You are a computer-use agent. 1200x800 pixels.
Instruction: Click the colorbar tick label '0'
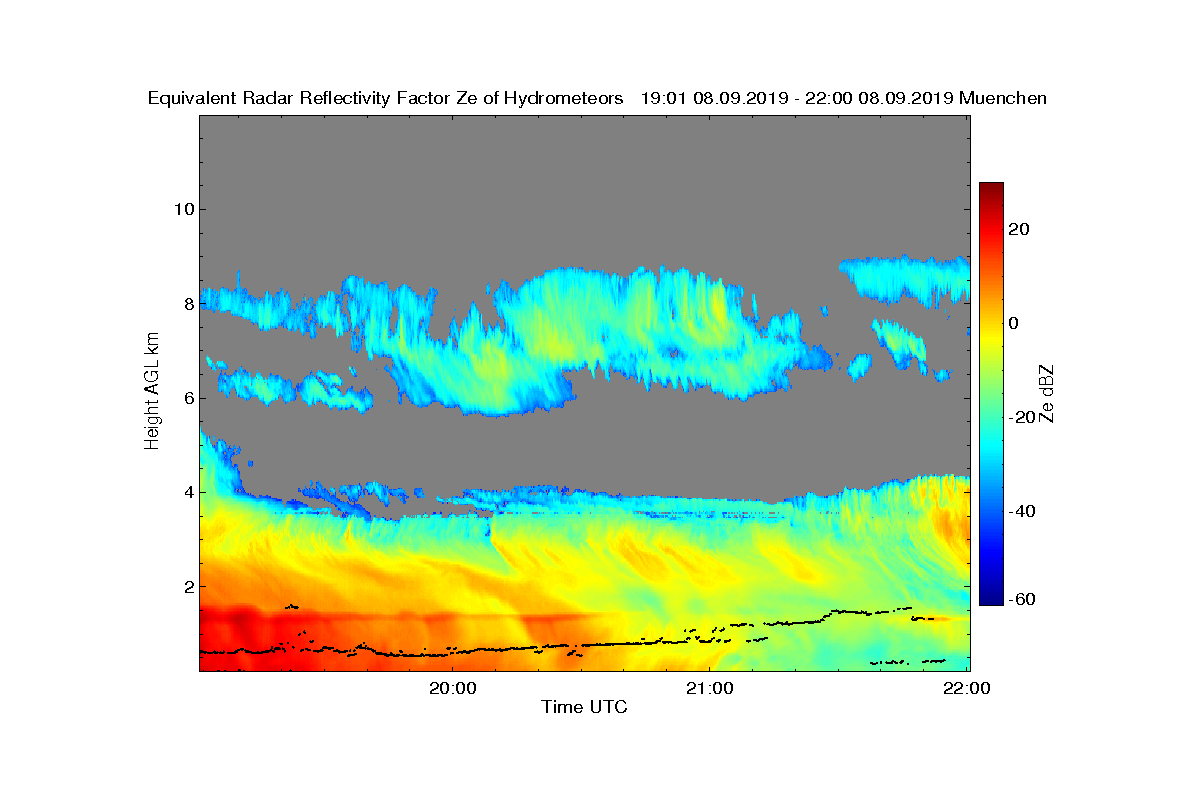click(1014, 323)
